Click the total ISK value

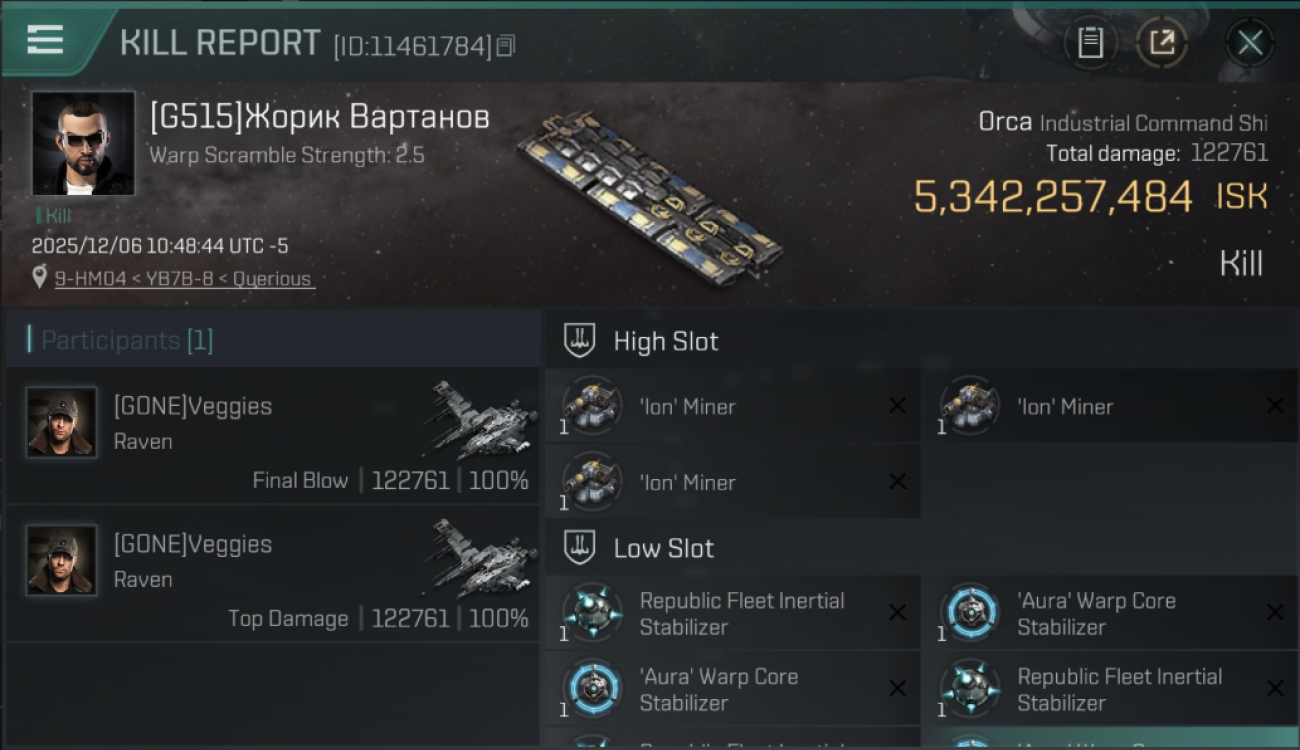(x=1053, y=197)
